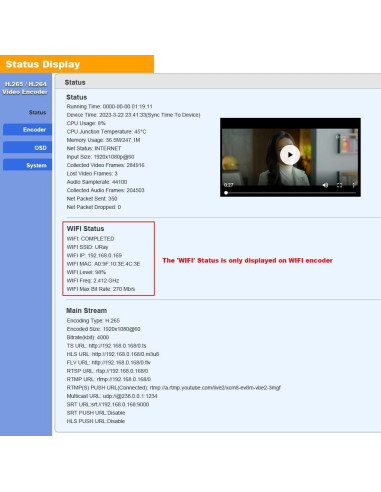This screenshot has height=492, width=381.
Task: Select the Lost Video Frames: 3 row
Action: point(92,173)
